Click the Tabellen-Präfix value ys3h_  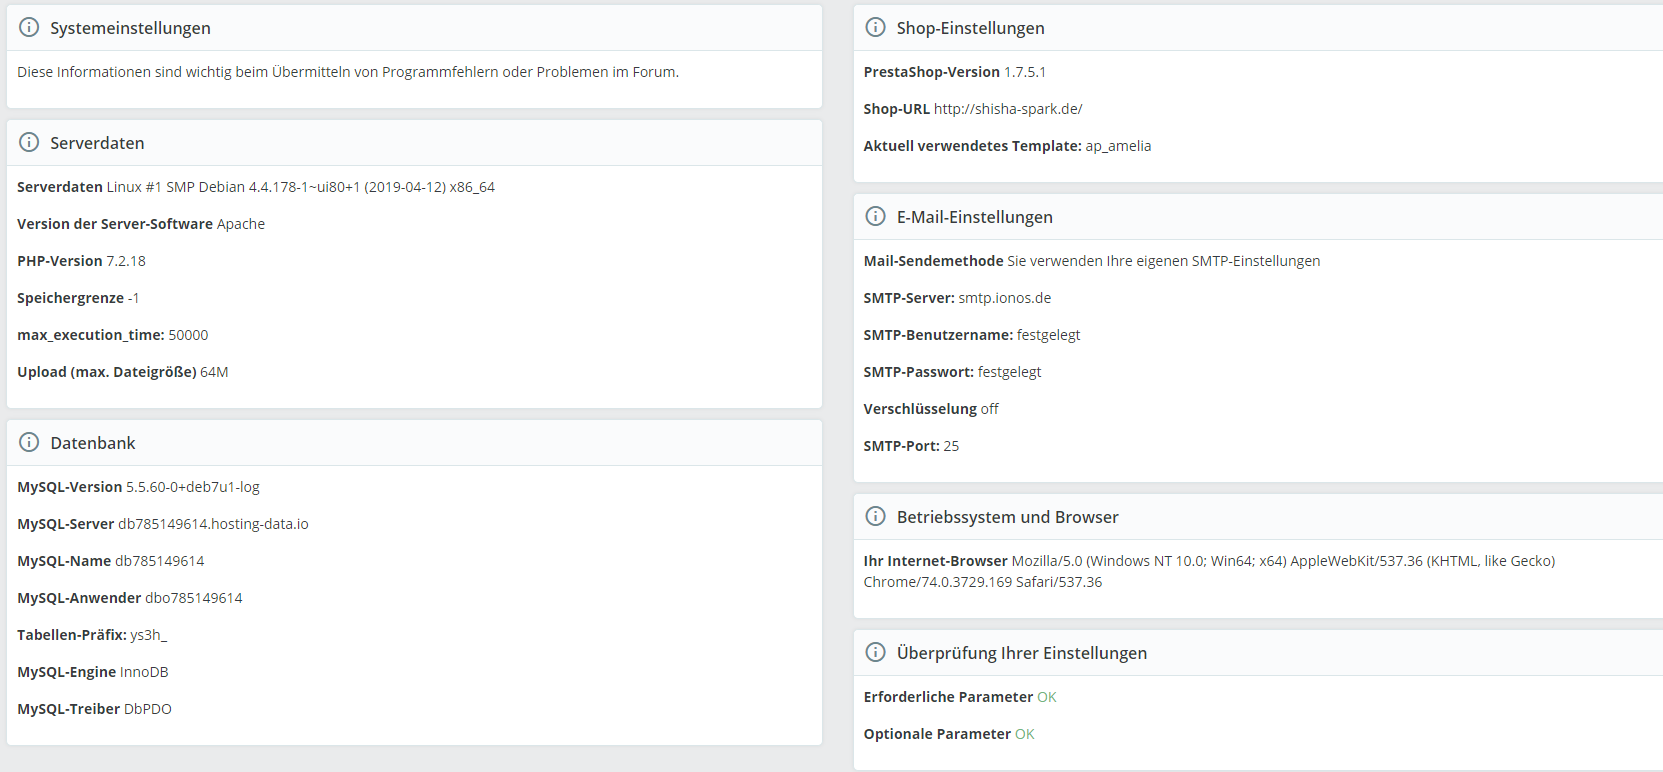coord(148,635)
